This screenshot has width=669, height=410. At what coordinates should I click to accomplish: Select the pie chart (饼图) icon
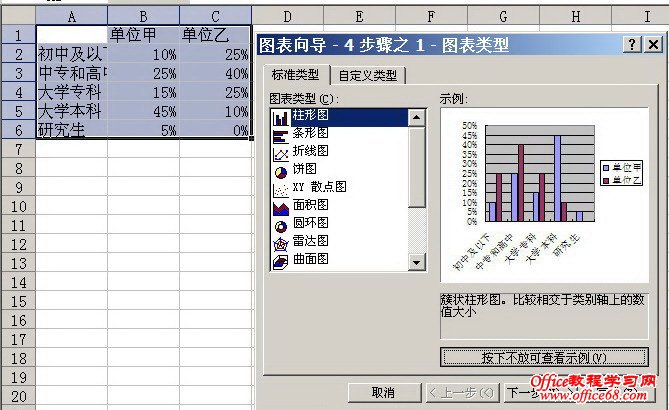[281, 172]
